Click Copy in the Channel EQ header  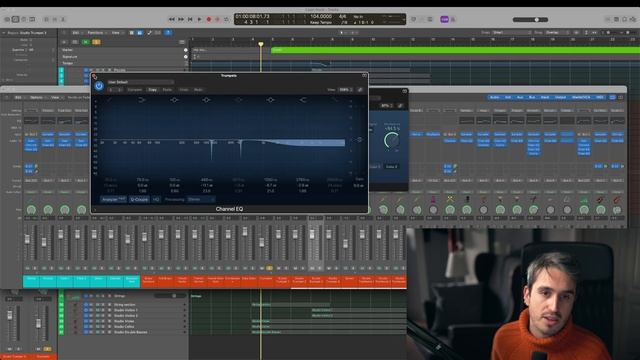pos(153,89)
